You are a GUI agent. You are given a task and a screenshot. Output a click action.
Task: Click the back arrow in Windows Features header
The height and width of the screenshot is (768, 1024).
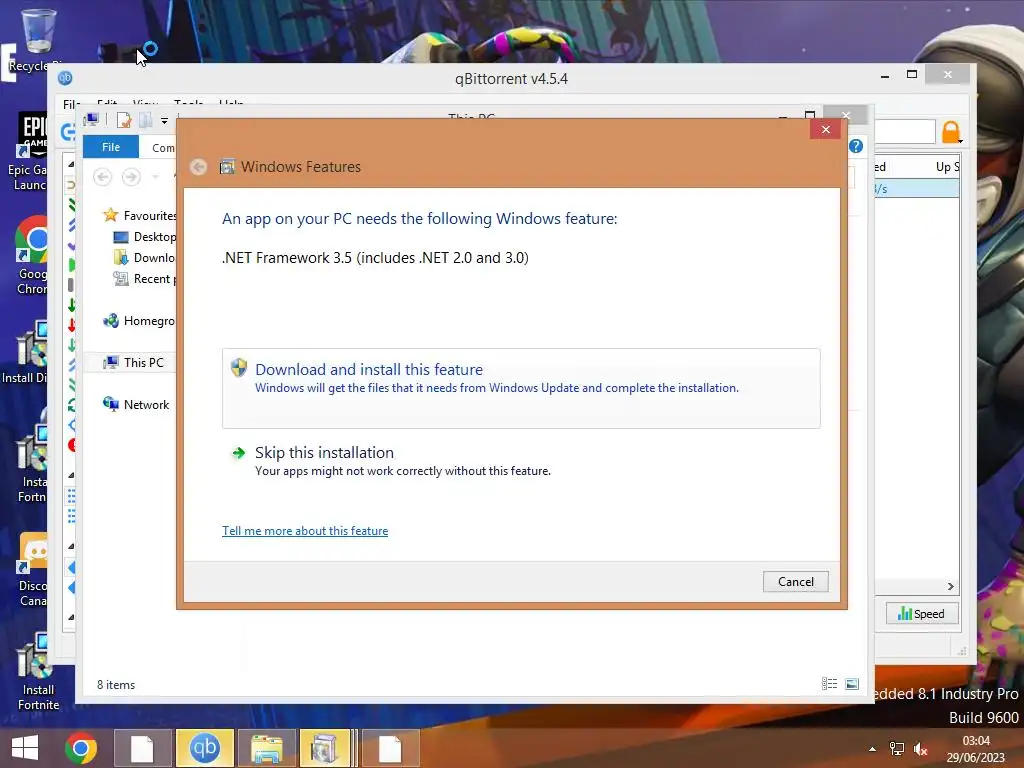click(199, 167)
